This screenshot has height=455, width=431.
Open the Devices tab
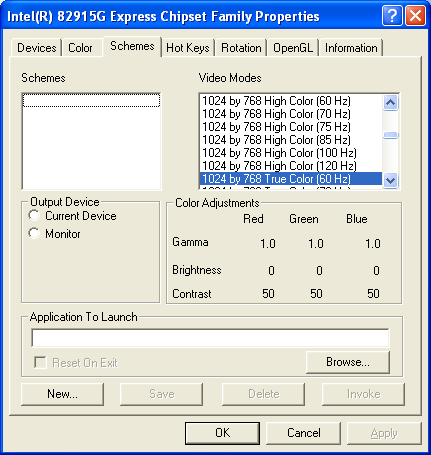click(x=37, y=48)
